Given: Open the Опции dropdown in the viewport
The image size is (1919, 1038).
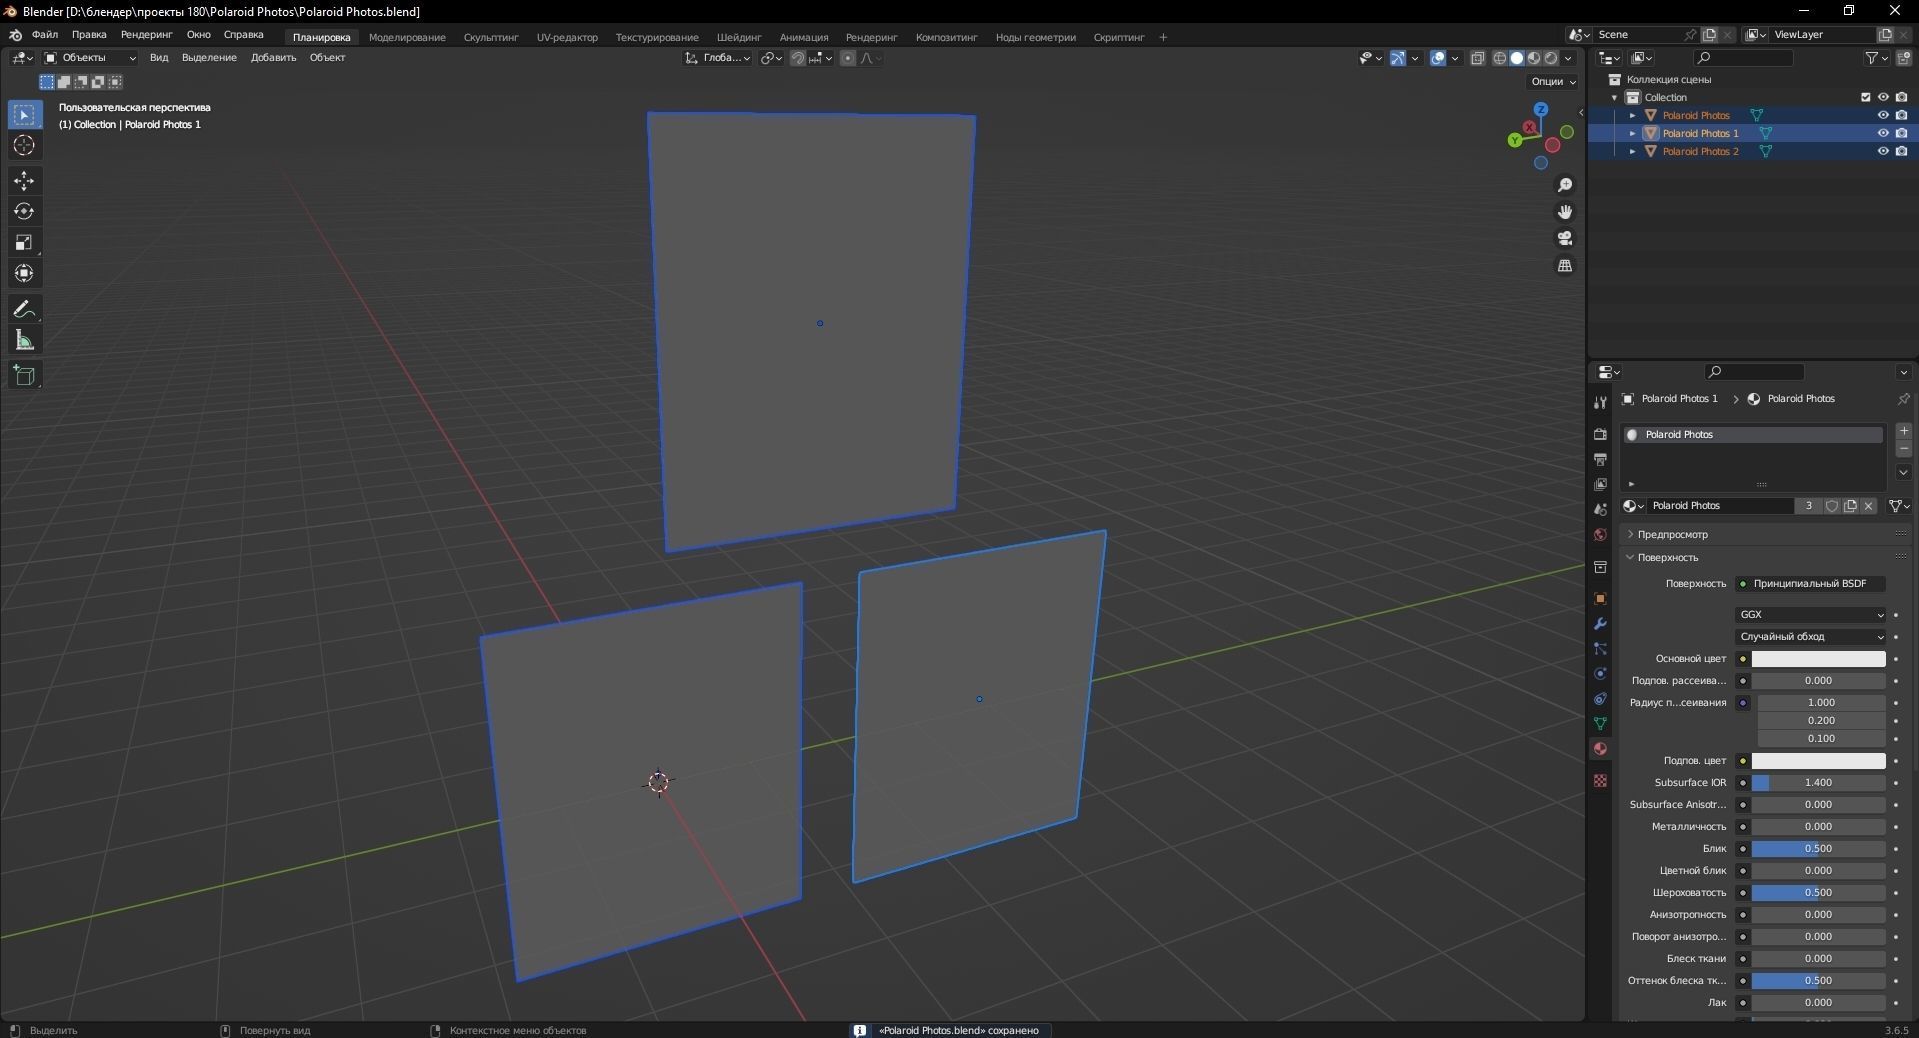Looking at the screenshot, I should click(x=1552, y=82).
